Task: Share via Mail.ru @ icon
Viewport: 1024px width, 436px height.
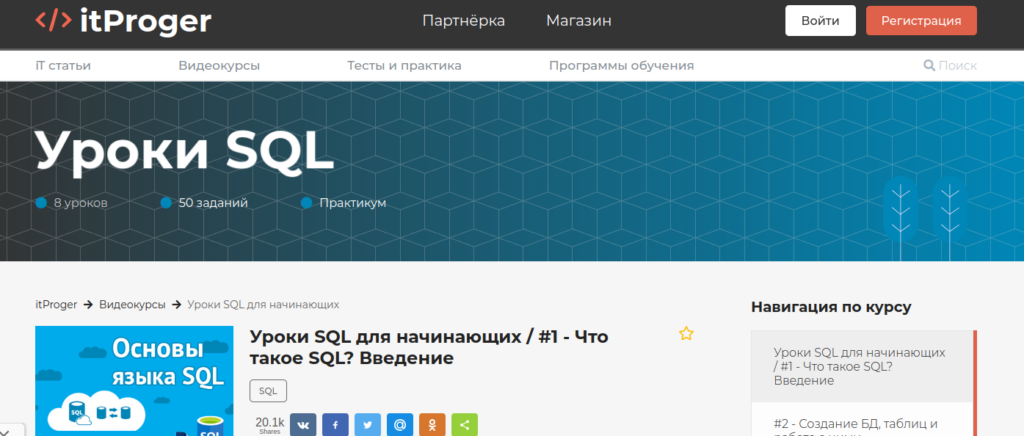Action: click(400, 424)
